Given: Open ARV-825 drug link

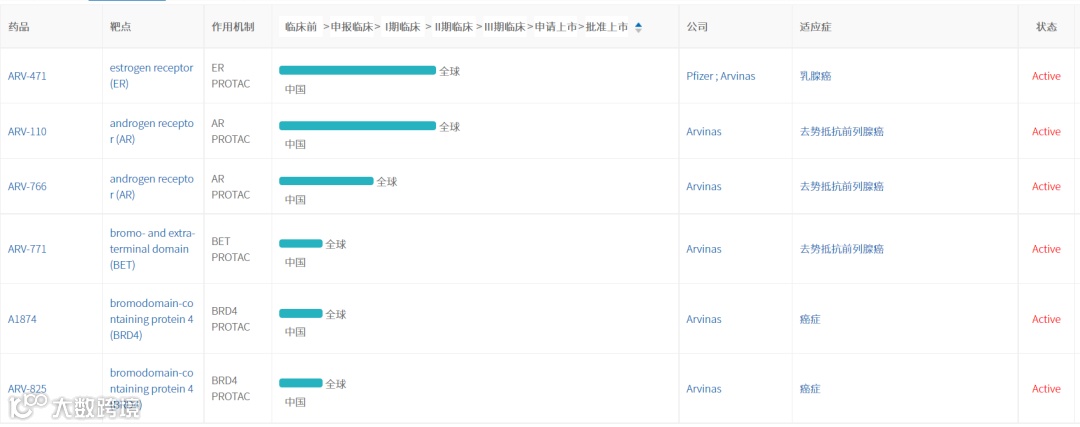Looking at the screenshot, I should coord(28,389).
